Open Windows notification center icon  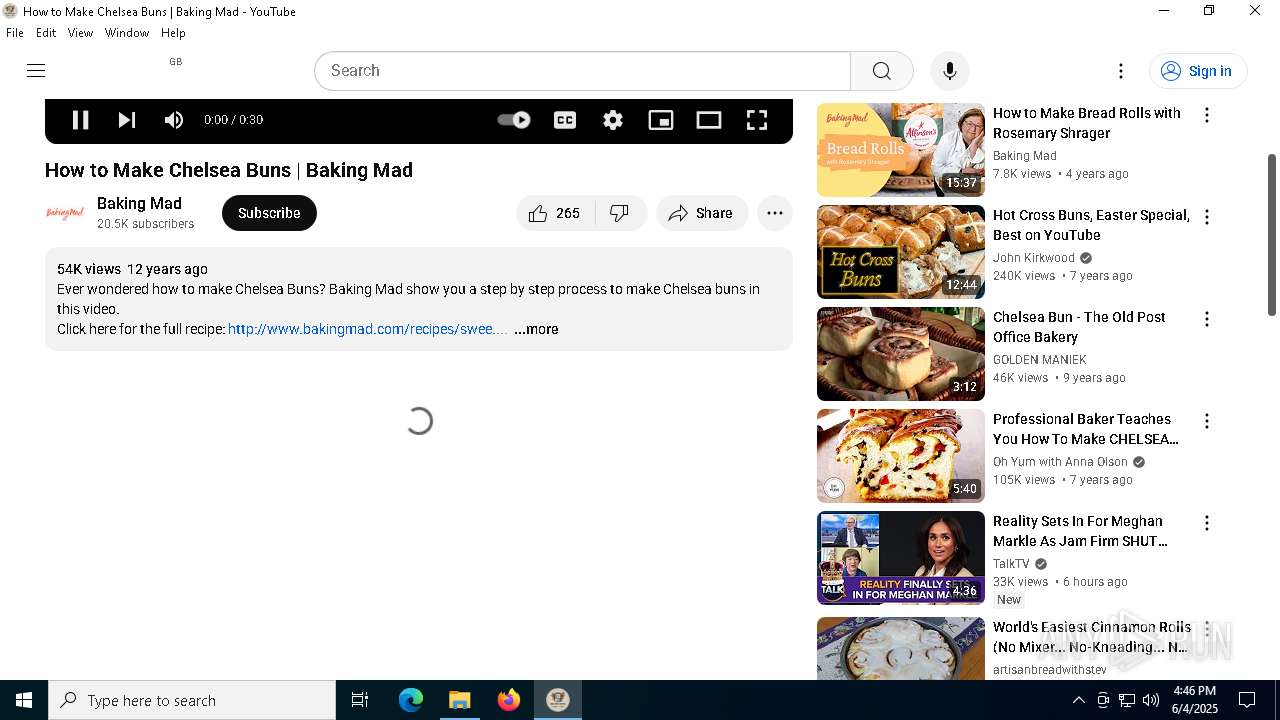[x=1247, y=700]
